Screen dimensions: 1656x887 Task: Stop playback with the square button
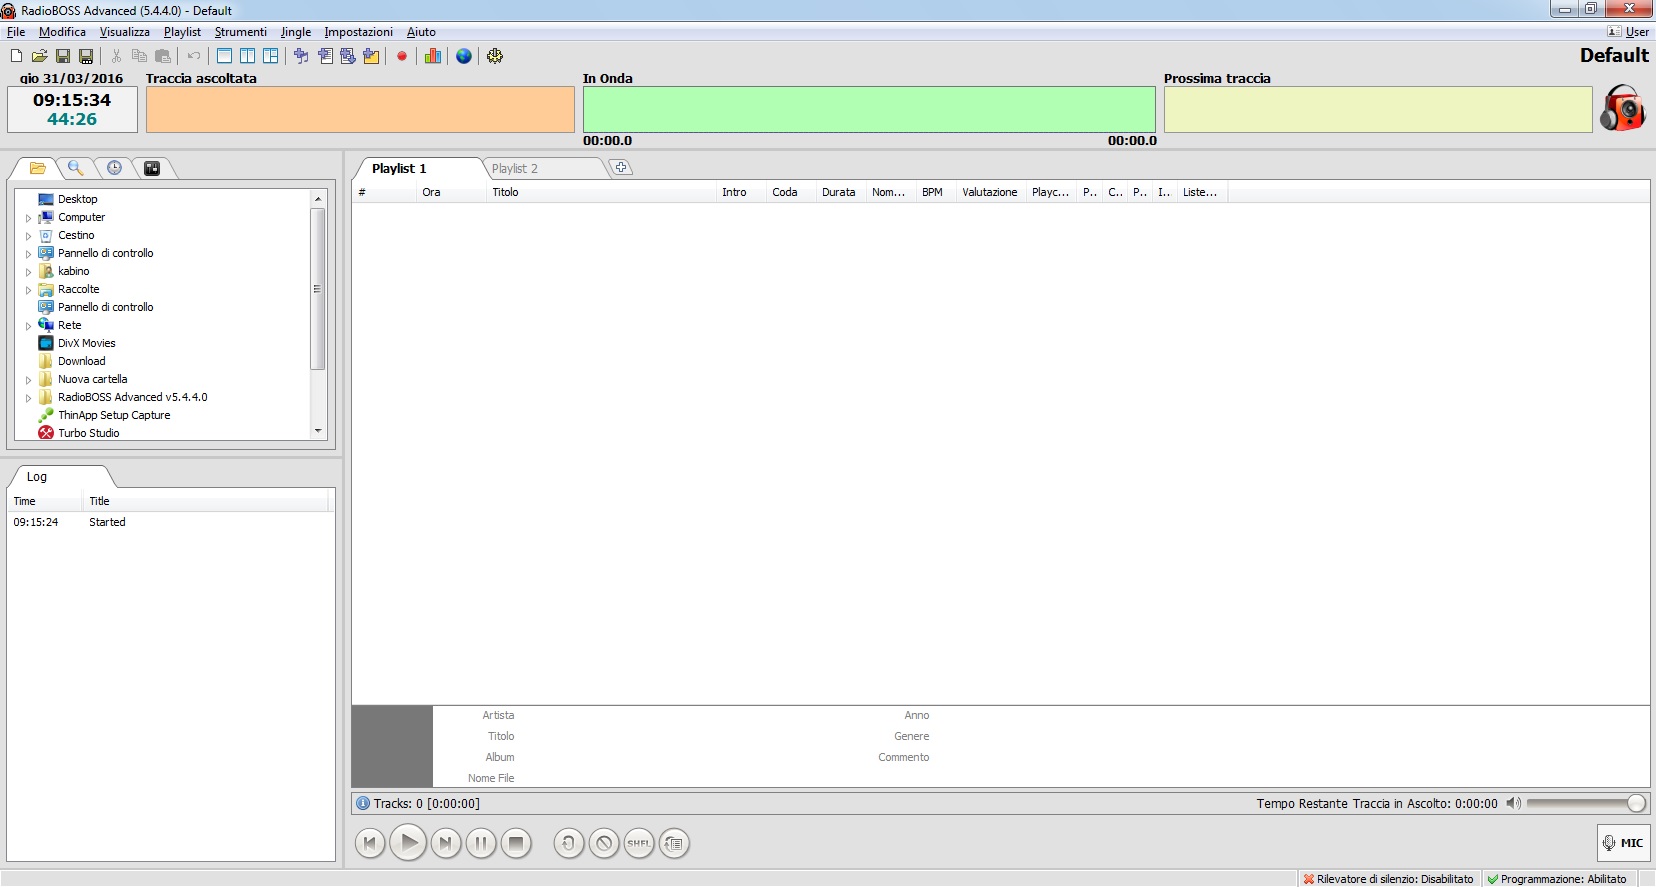(x=516, y=843)
